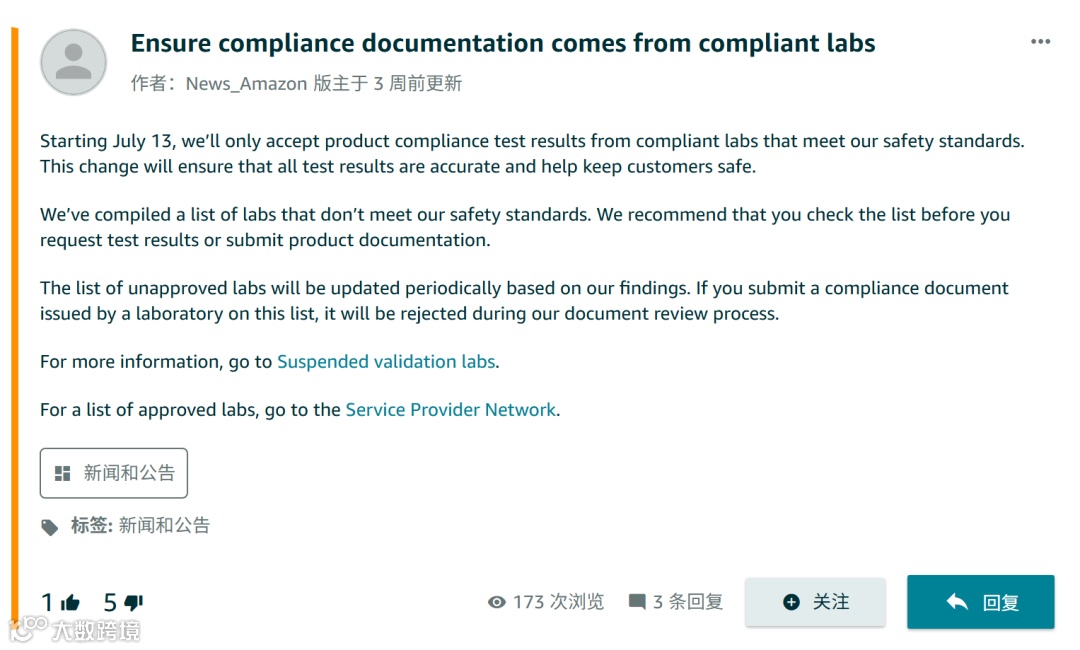Click the author name News_Amazon

246,84
